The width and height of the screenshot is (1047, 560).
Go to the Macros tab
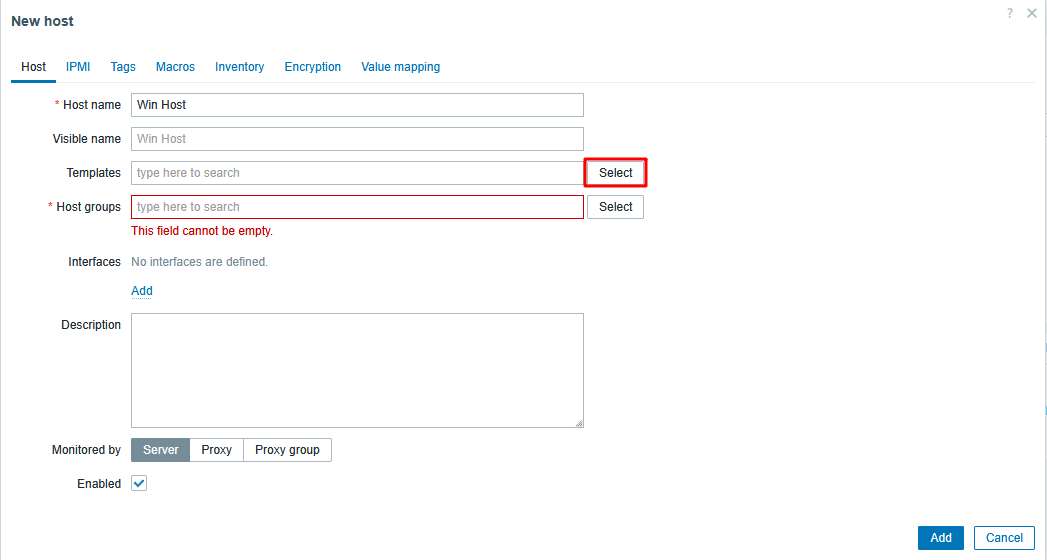175,67
